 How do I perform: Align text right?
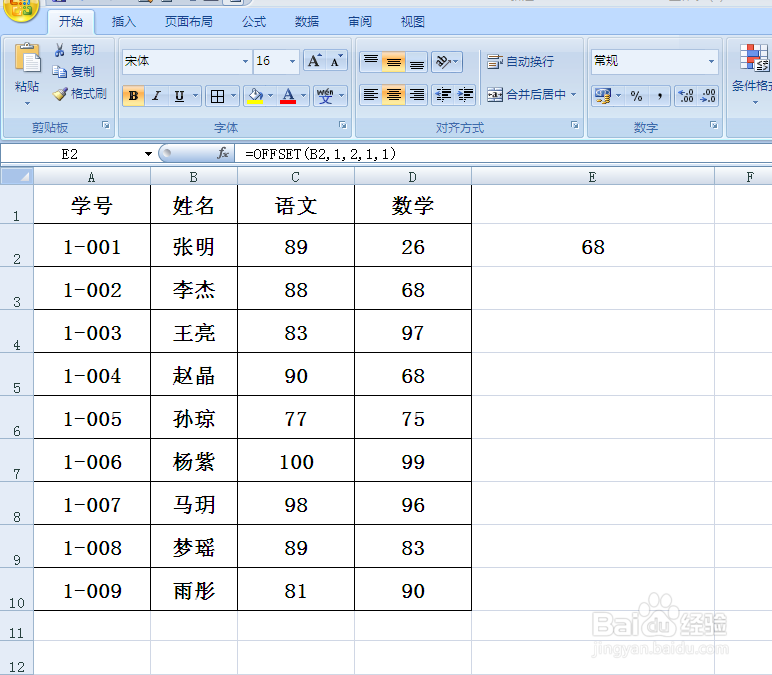[417, 95]
